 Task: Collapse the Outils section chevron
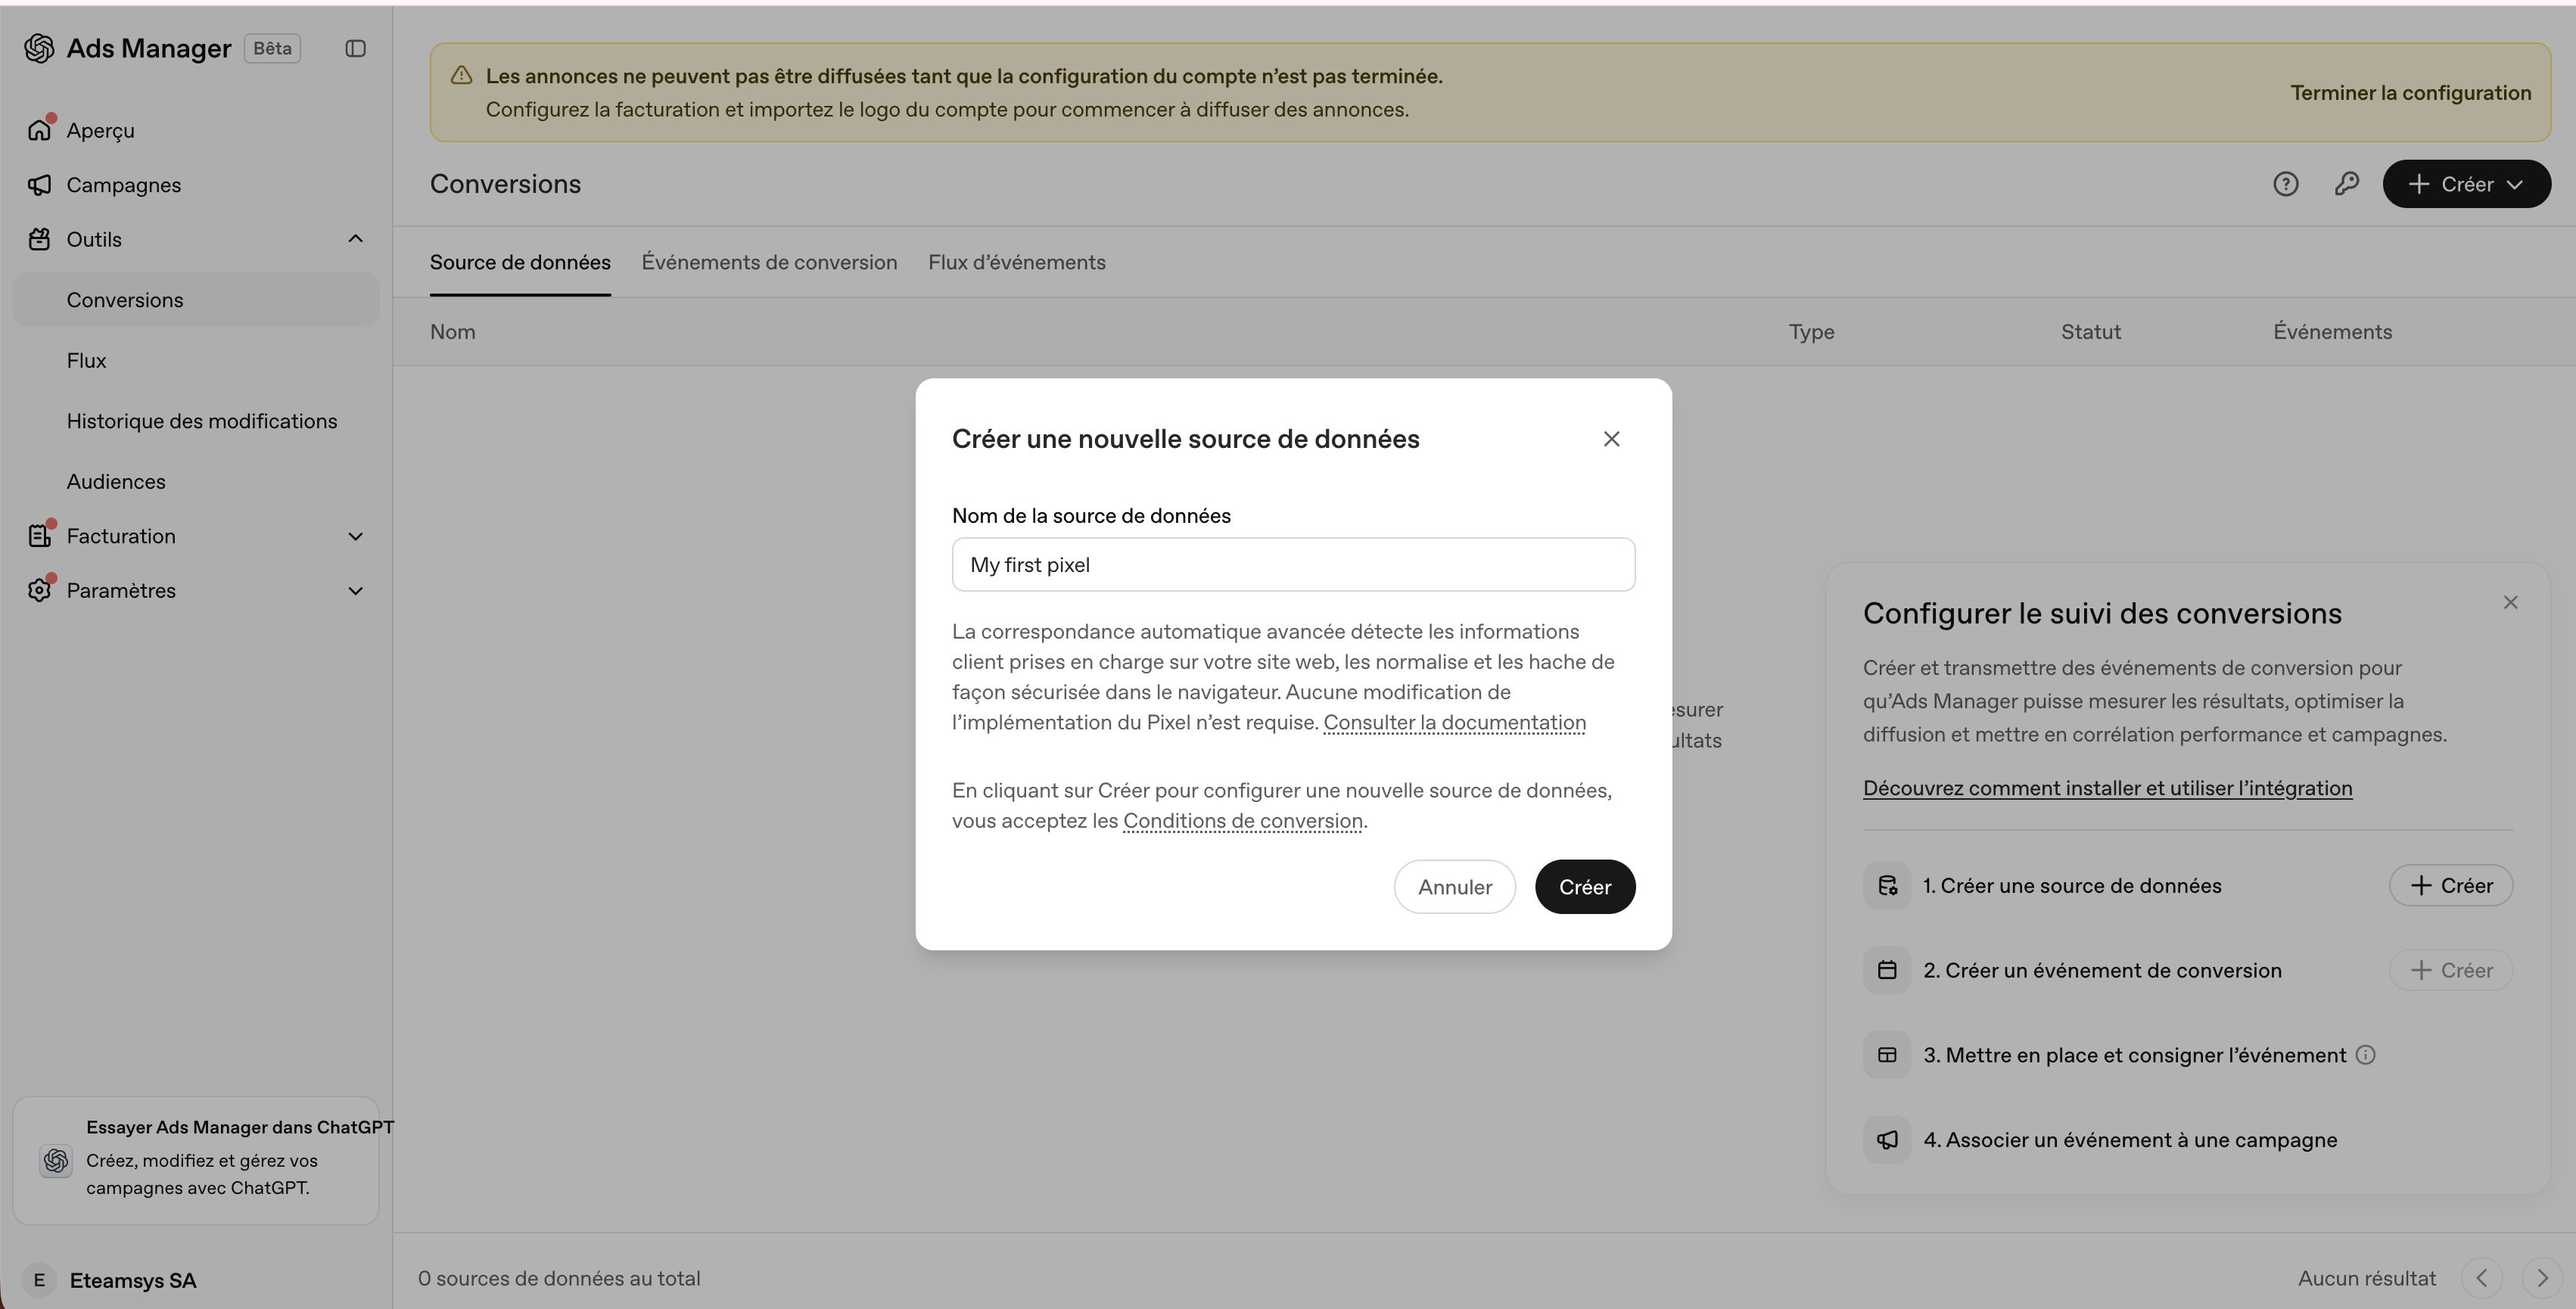355,239
